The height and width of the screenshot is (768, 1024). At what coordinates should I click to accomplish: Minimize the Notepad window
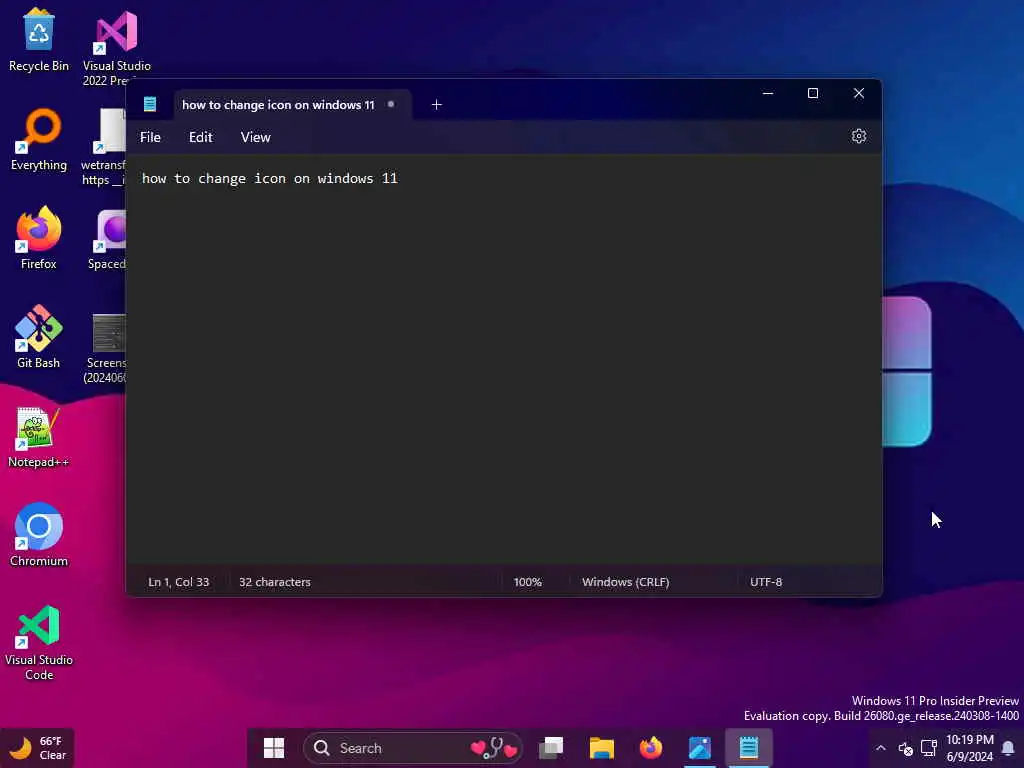point(768,93)
